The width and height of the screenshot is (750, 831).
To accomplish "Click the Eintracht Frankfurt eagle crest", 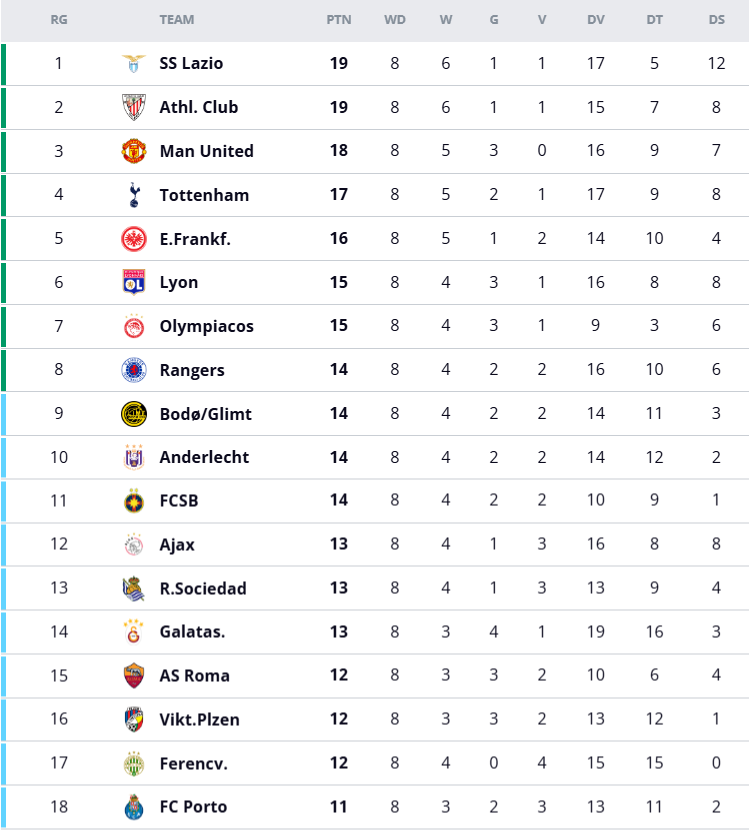I will point(133,239).
